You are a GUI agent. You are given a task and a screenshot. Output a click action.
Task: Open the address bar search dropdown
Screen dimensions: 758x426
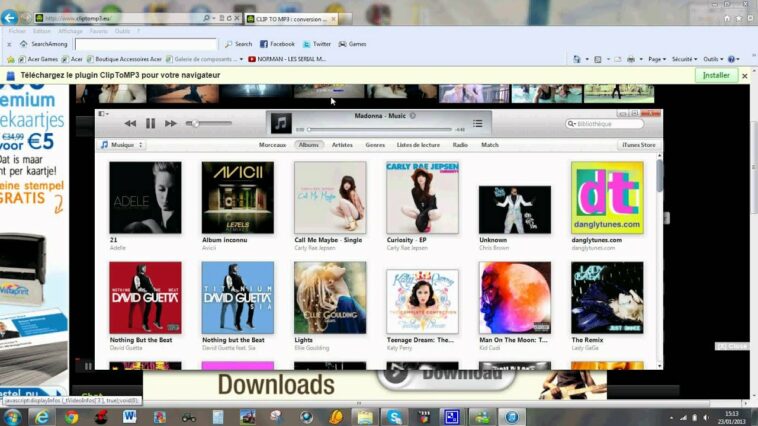pyautogui.click(x=213, y=18)
